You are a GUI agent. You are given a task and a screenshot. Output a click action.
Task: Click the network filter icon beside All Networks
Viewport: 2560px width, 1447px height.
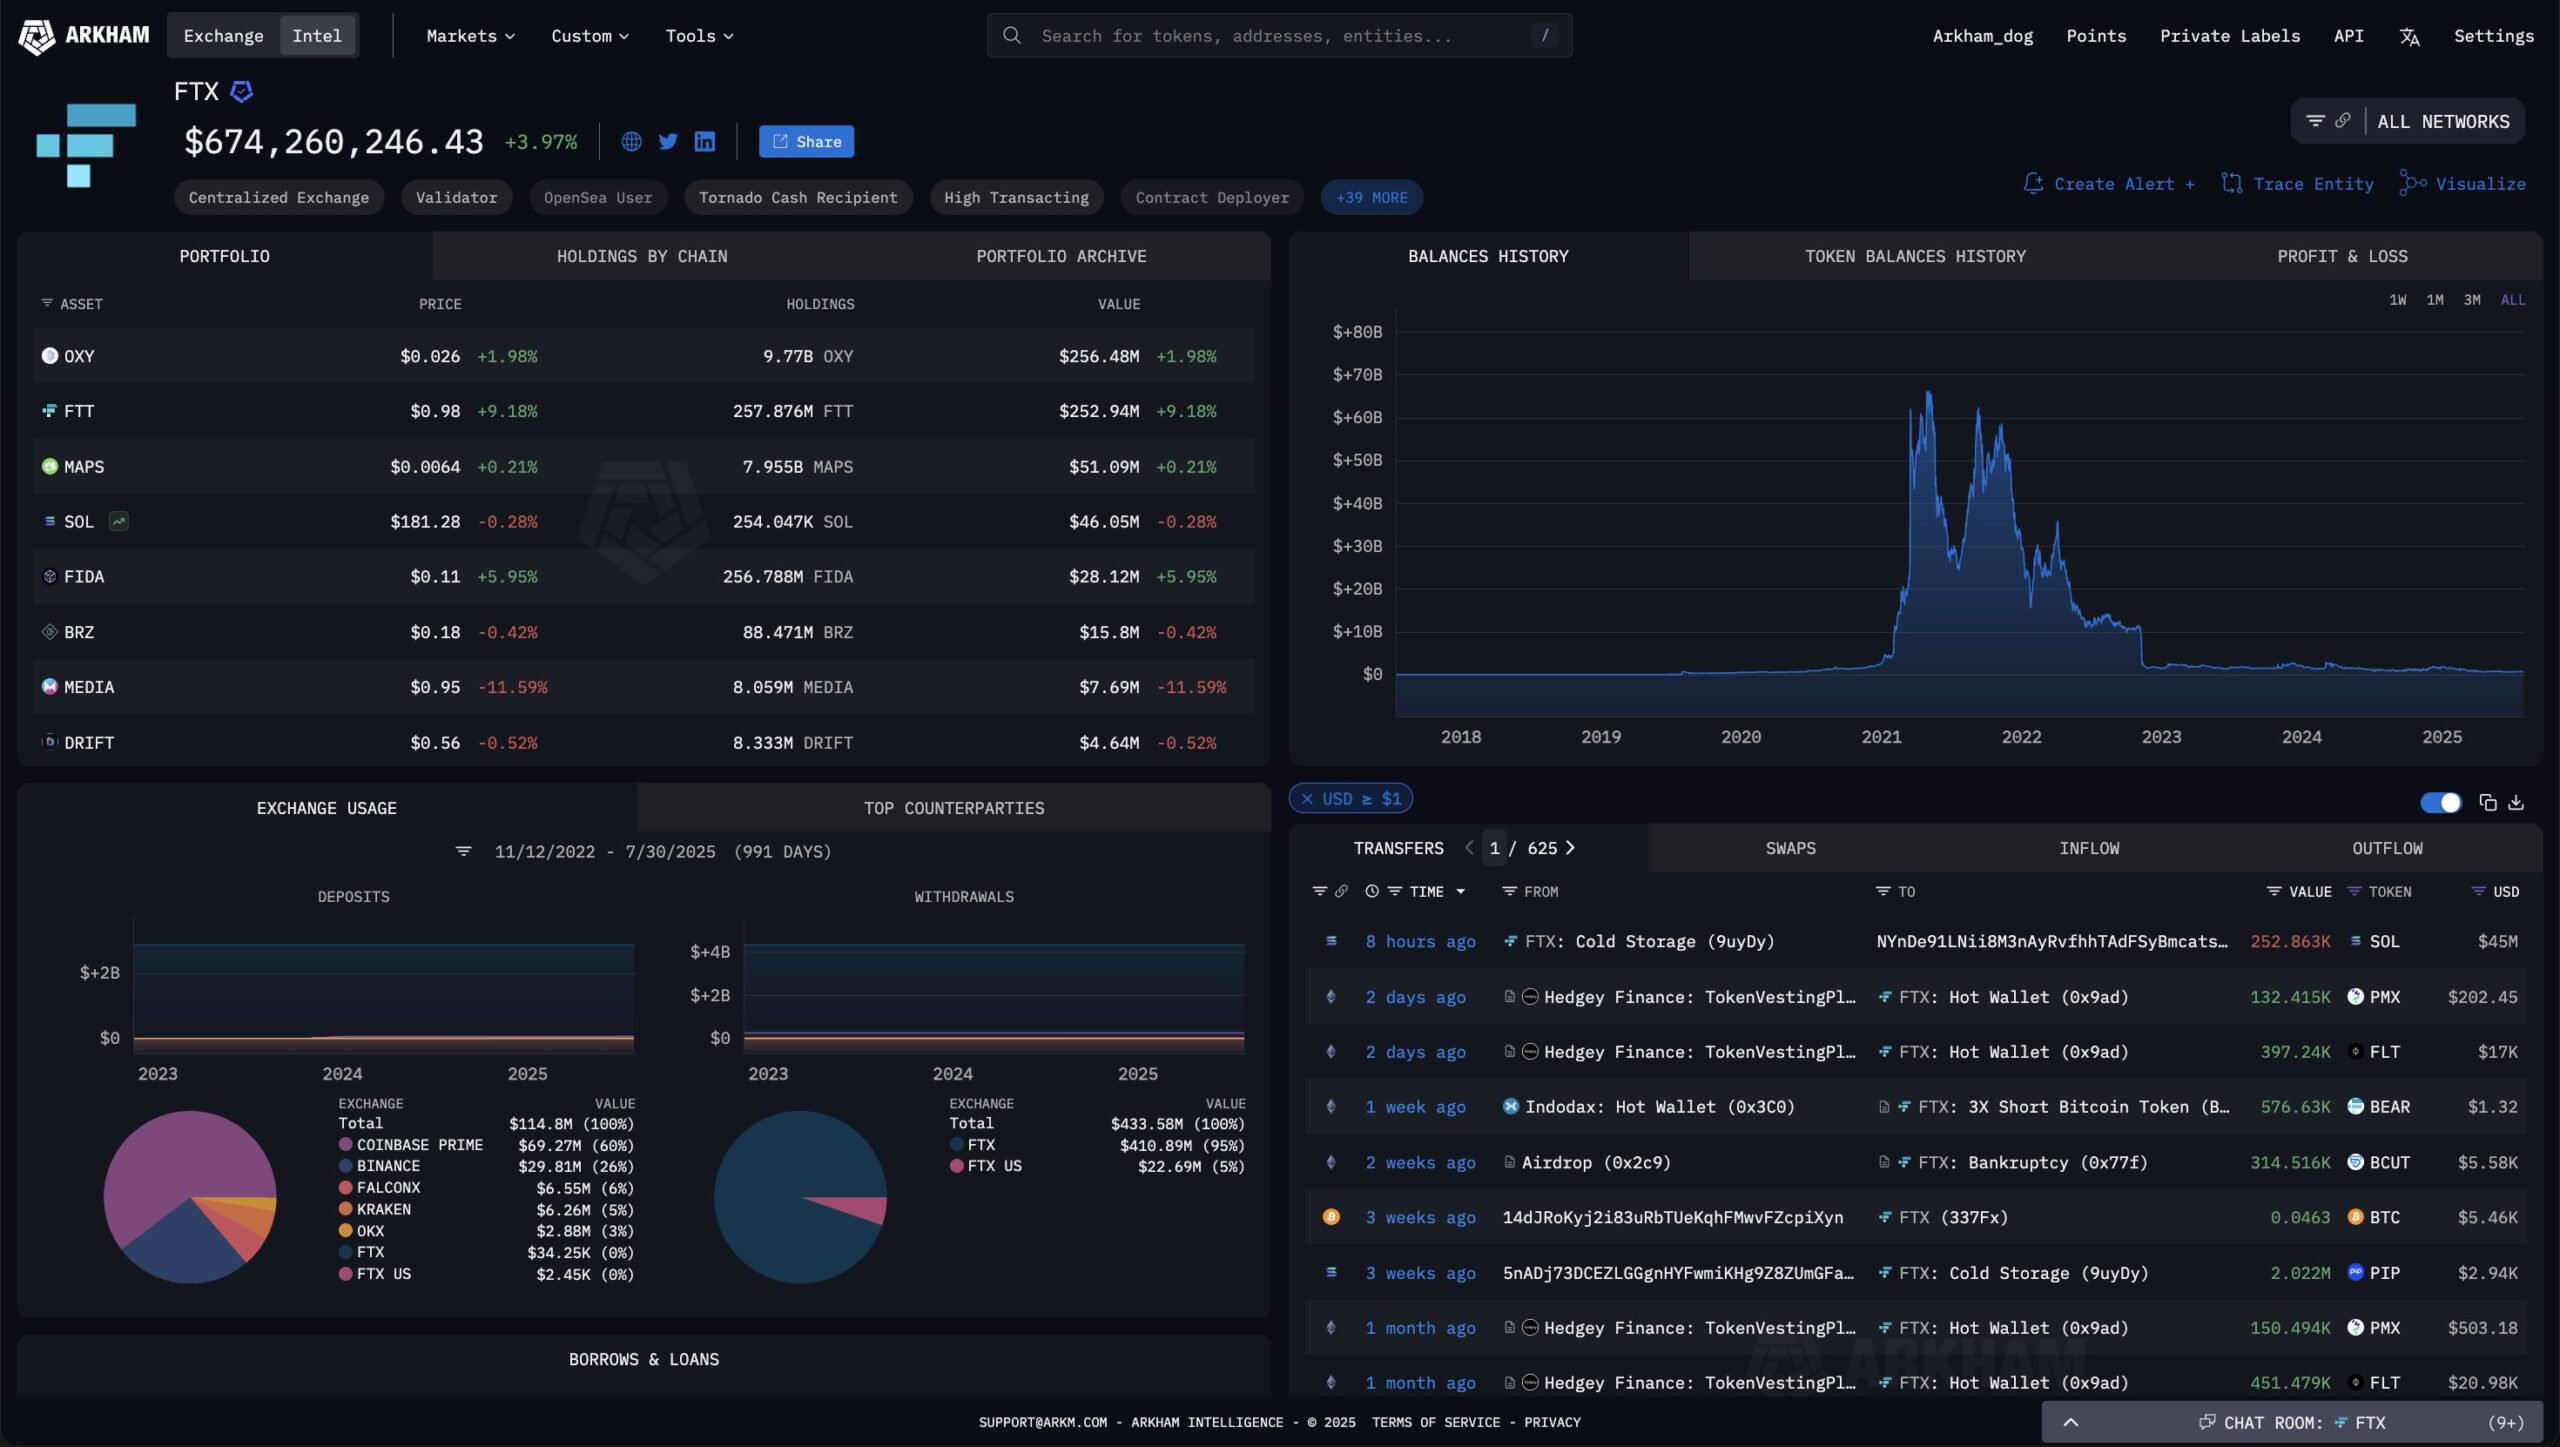[x=2314, y=121]
